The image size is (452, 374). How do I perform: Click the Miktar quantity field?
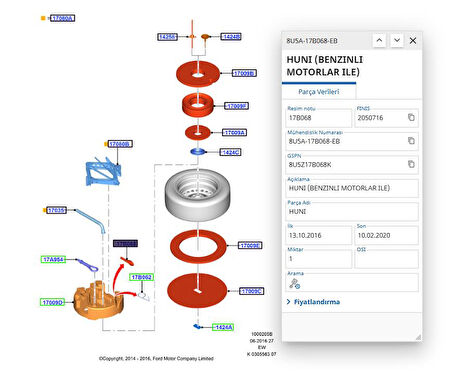(x=319, y=259)
